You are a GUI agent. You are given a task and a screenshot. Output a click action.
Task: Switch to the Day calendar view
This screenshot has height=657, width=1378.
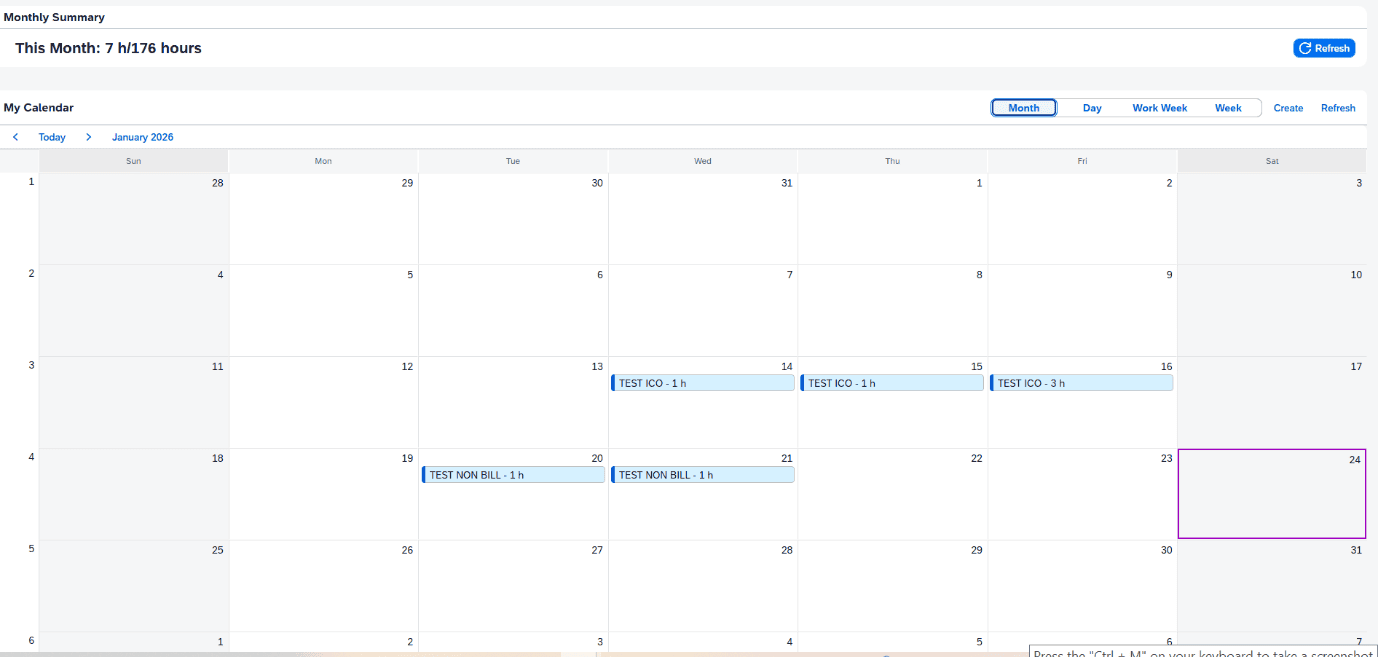1092,108
